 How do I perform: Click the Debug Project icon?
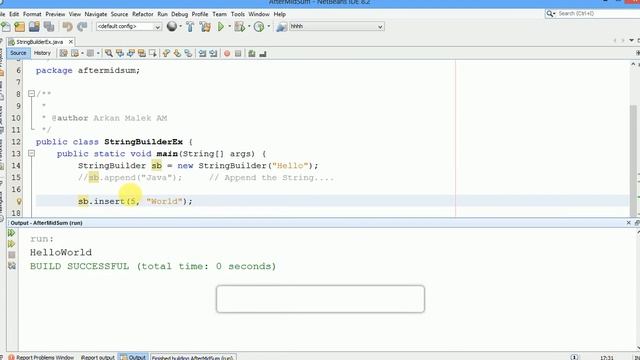[240, 27]
